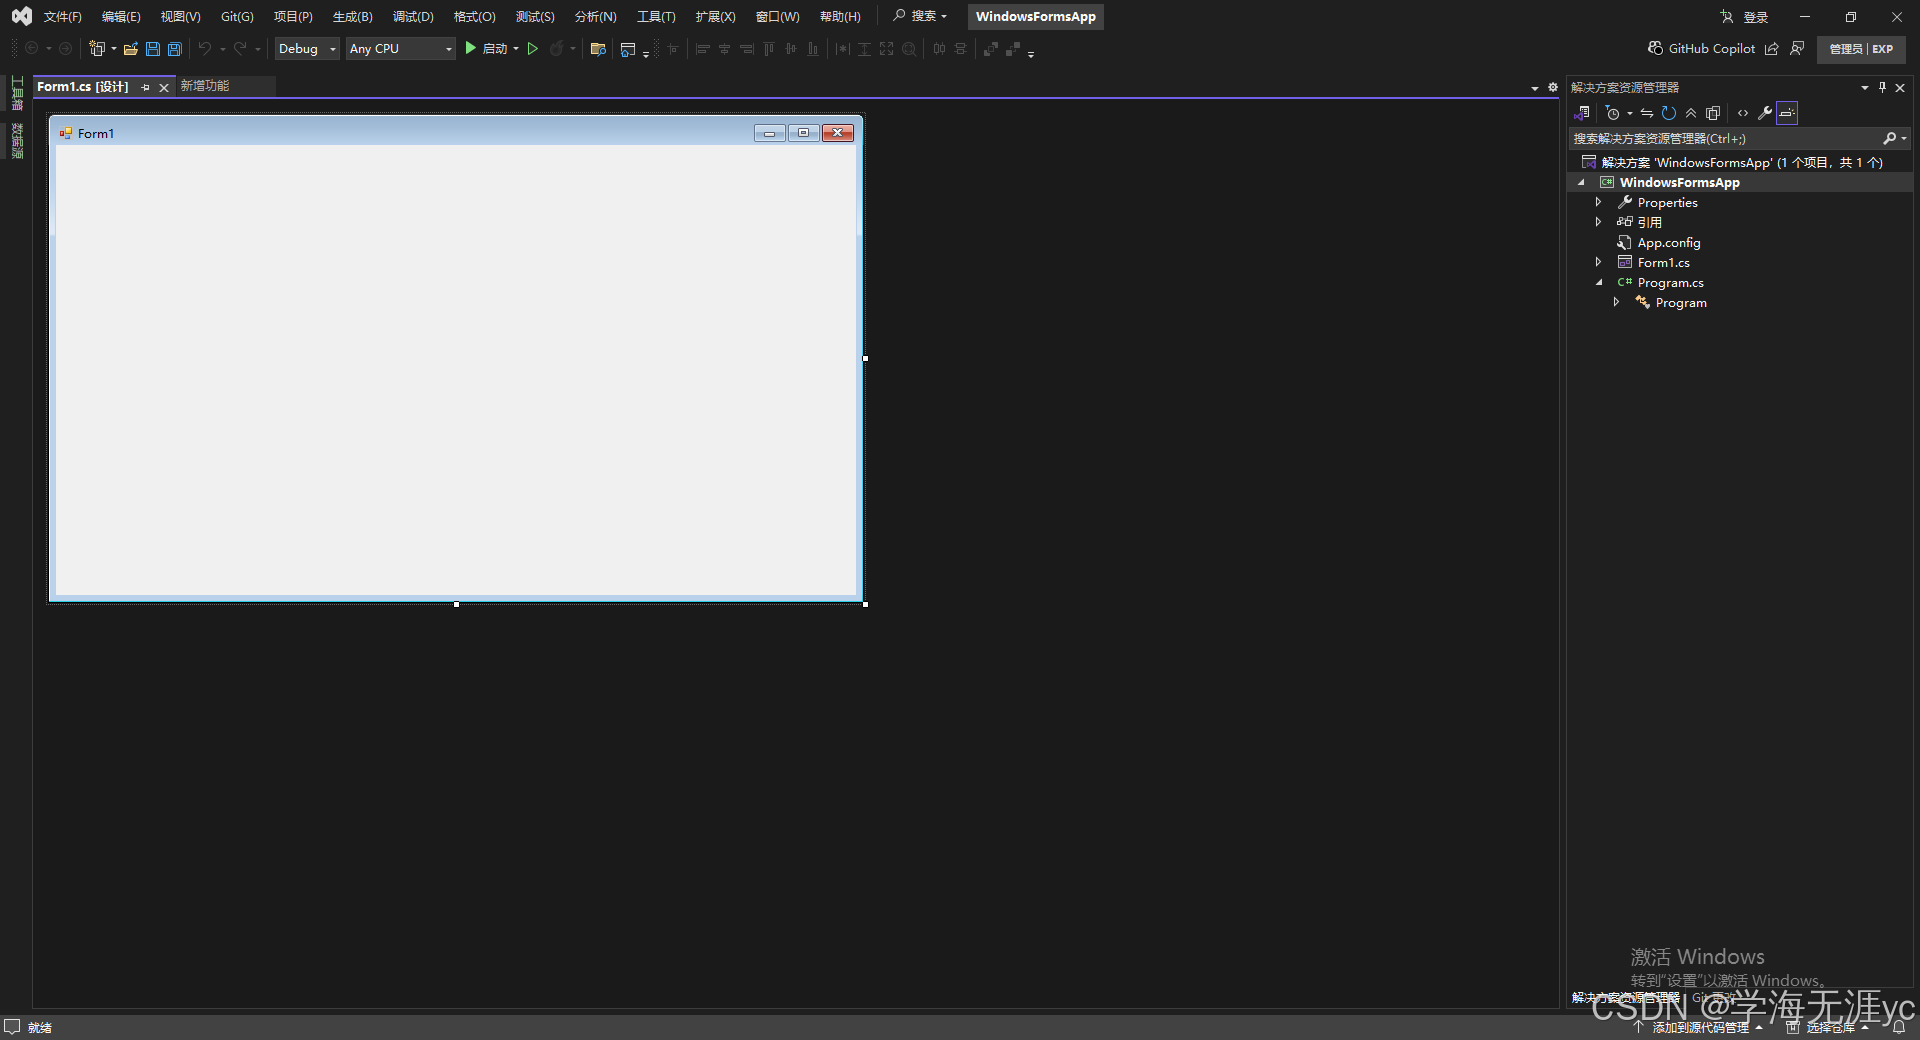Expand the Form1.cs tree node
Image resolution: width=1920 pixels, height=1040 pixels.
pyautogui.click(x=1598, y=262)
